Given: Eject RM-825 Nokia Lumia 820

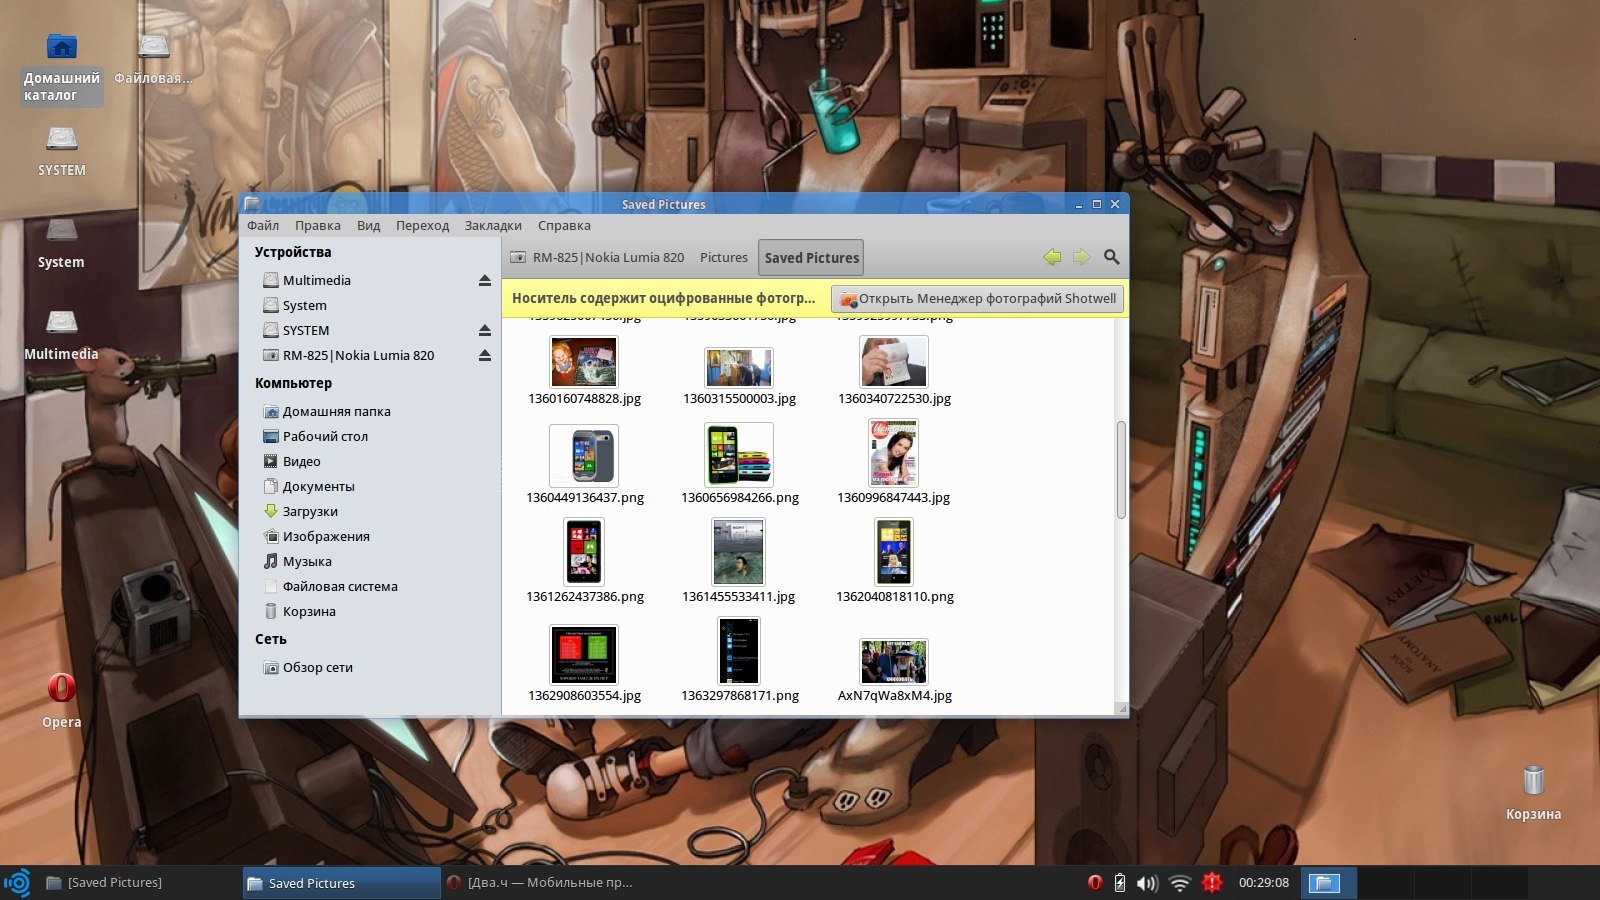Looking at the screenshot, I should pyautogui.click(x=485, y=355).
